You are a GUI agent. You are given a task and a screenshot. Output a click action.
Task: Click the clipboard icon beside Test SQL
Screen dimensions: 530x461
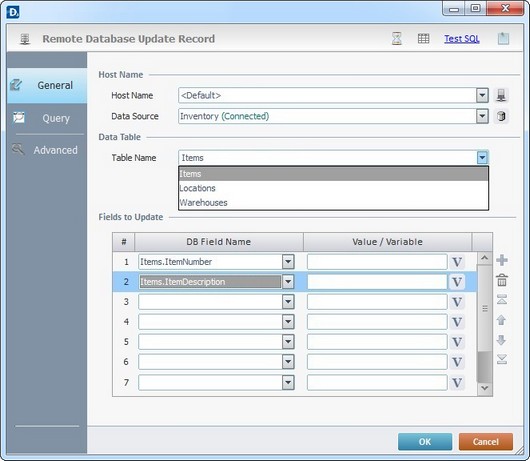click(x=503, y=39)
